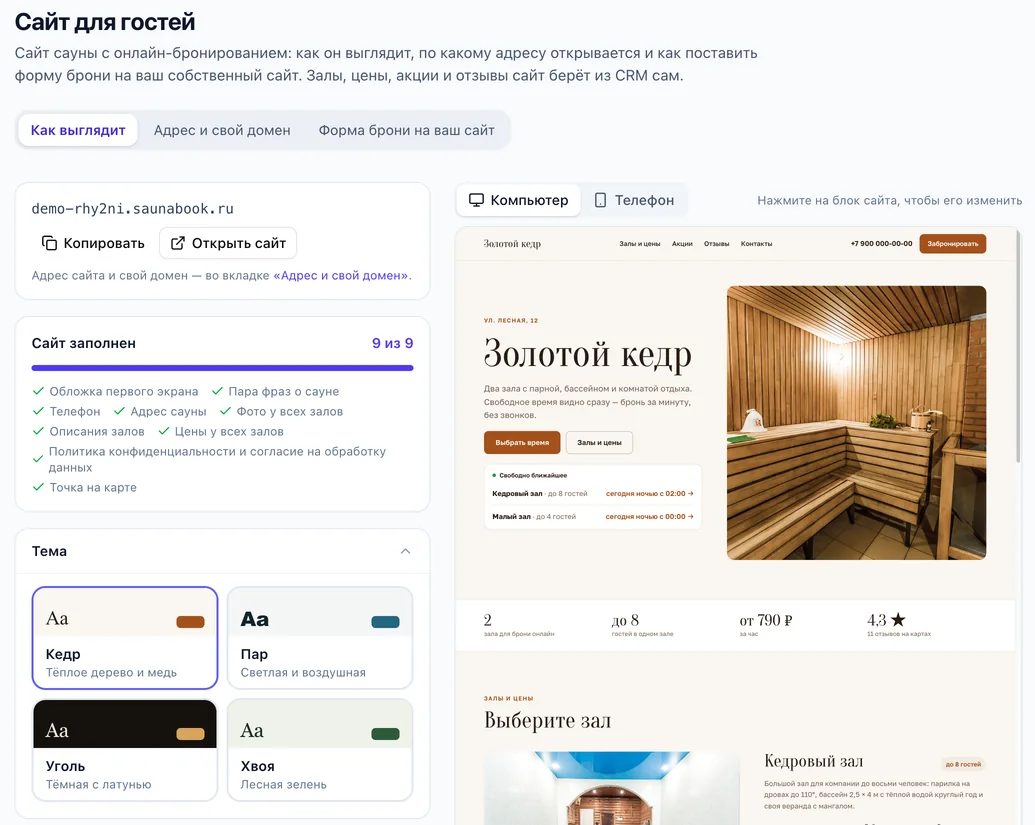The image size is (1035, 825).
Task: Collapse the Тема section chevron
Action: (405, 551)
